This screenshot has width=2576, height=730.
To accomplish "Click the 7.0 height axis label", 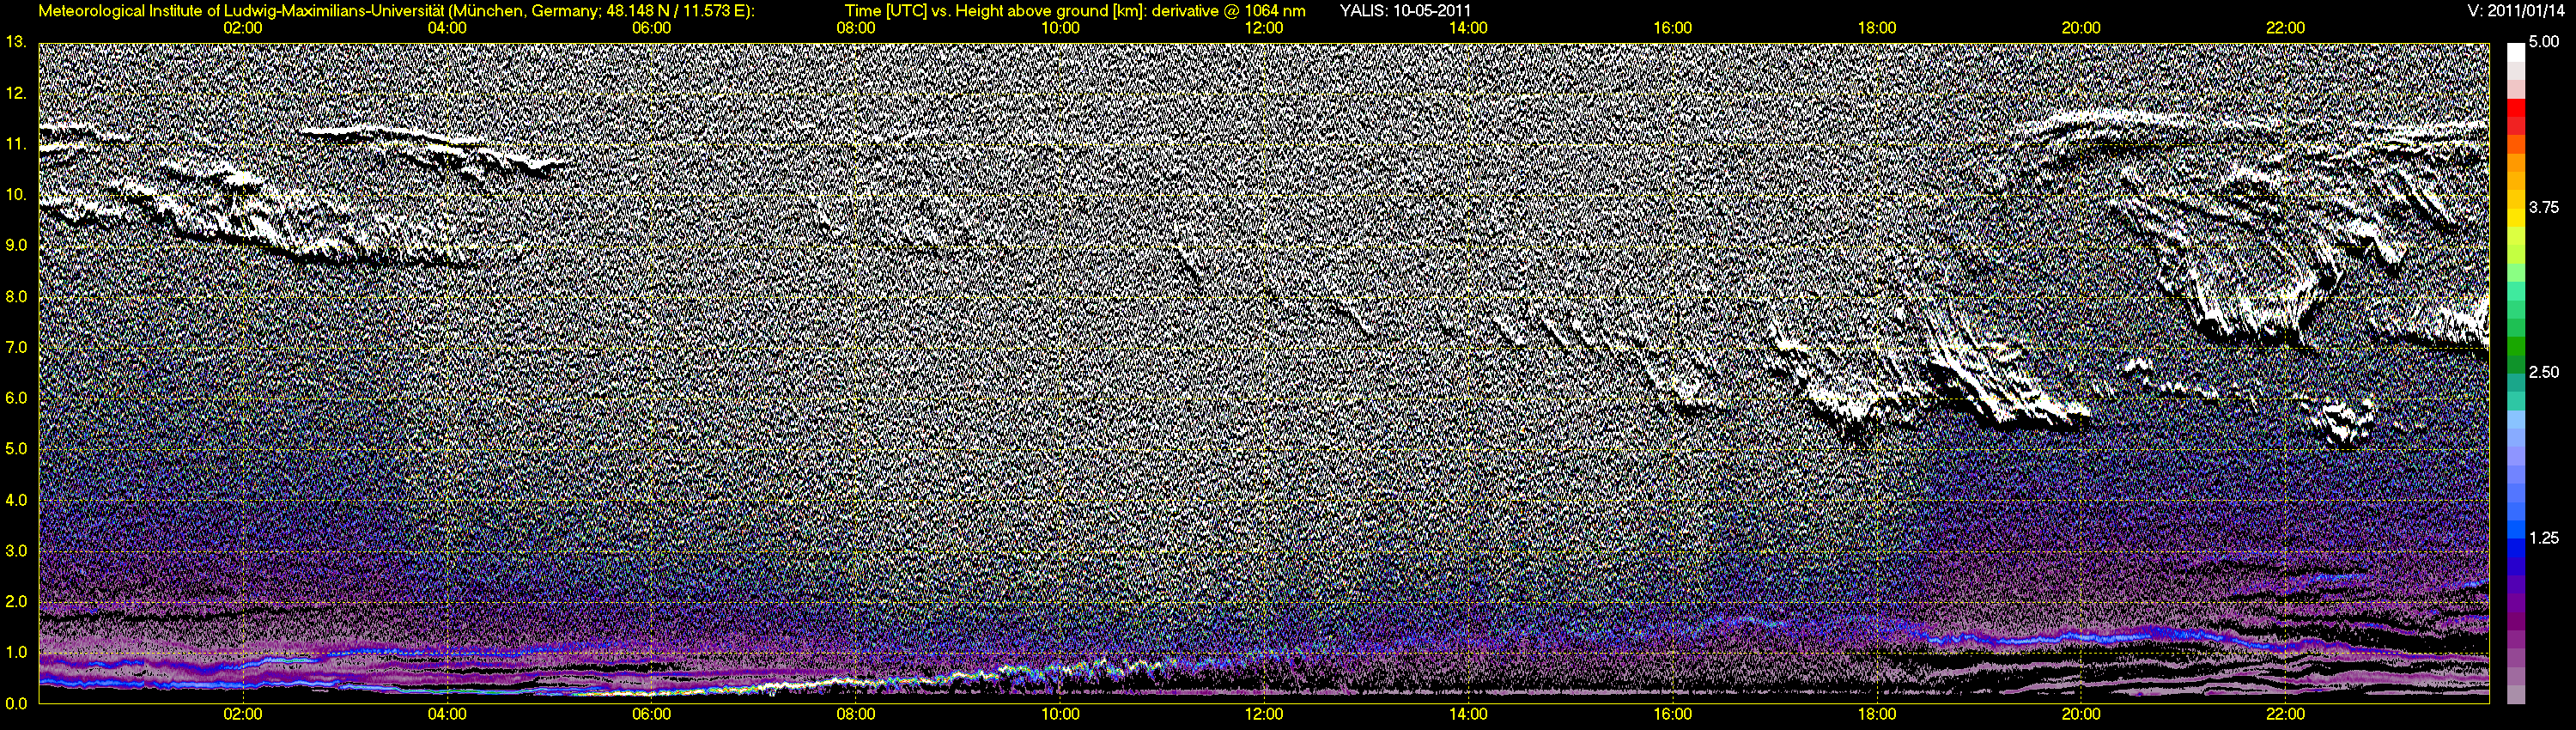I will 16,348.
